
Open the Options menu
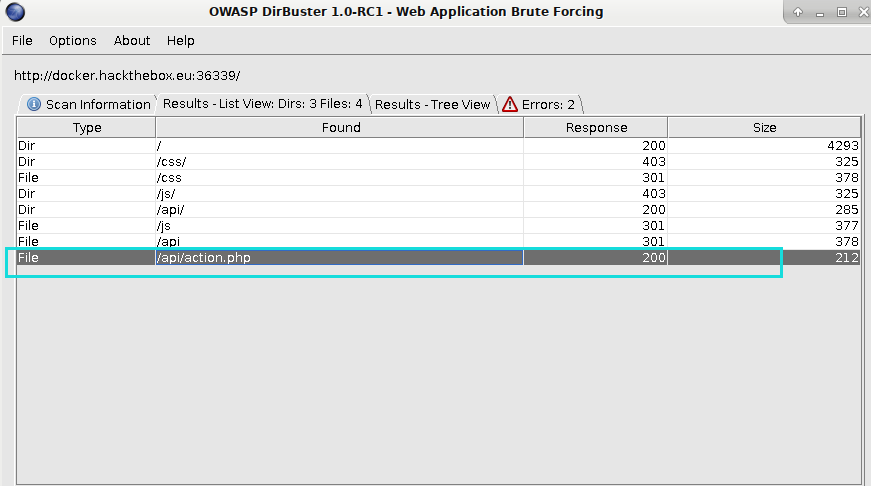pyautogui.click(x=73, y=41)
